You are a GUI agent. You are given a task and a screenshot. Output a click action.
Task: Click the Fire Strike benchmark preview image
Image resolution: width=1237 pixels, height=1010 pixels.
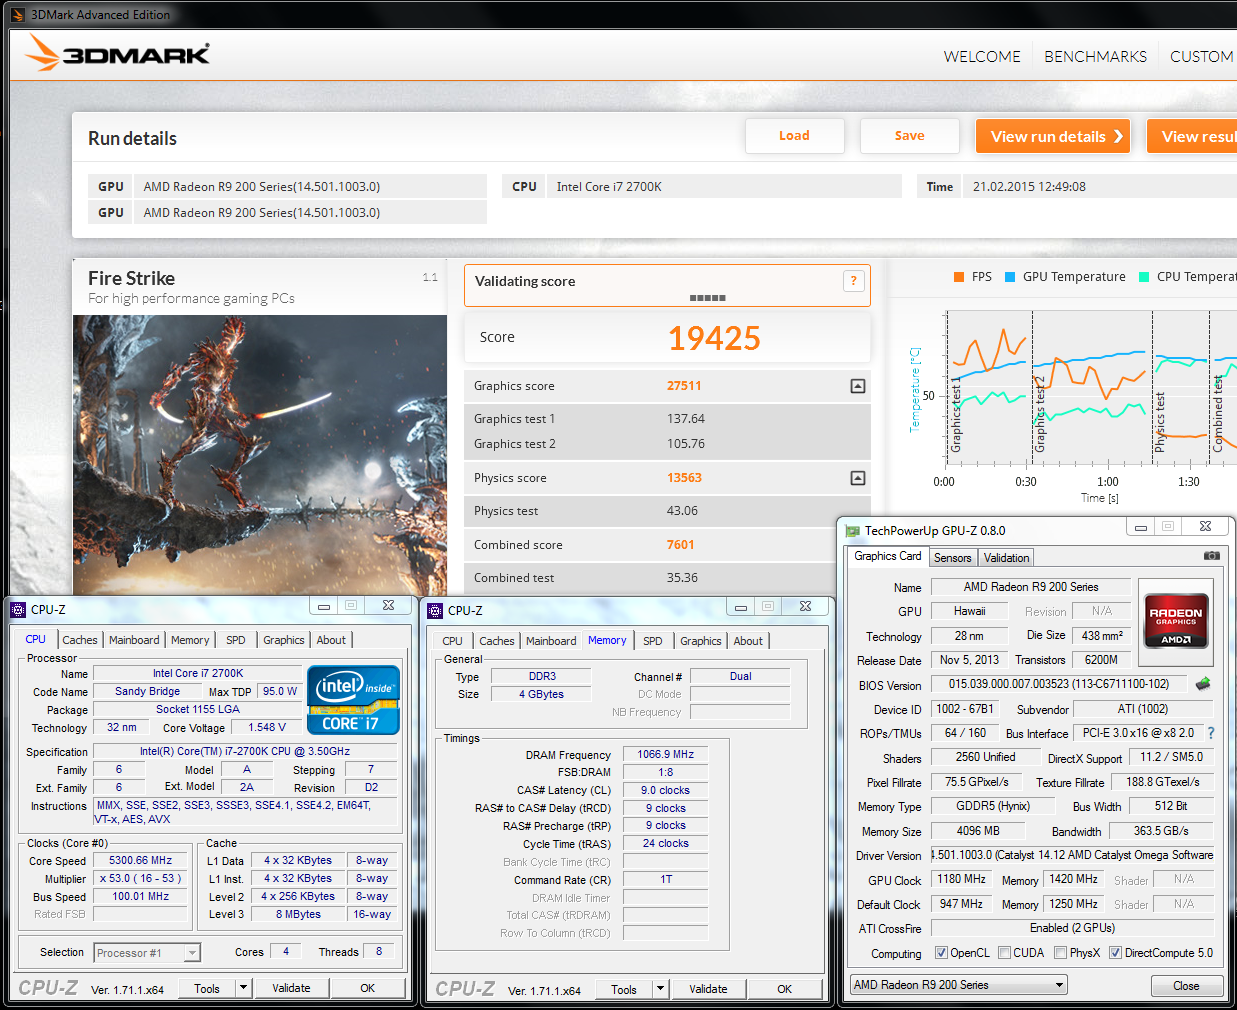[260, 455]
